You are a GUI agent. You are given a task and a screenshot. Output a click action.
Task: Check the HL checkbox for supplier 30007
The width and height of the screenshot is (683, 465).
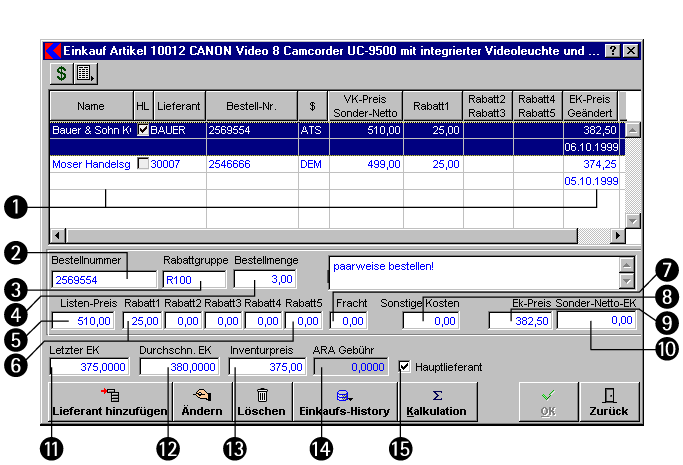142,164
